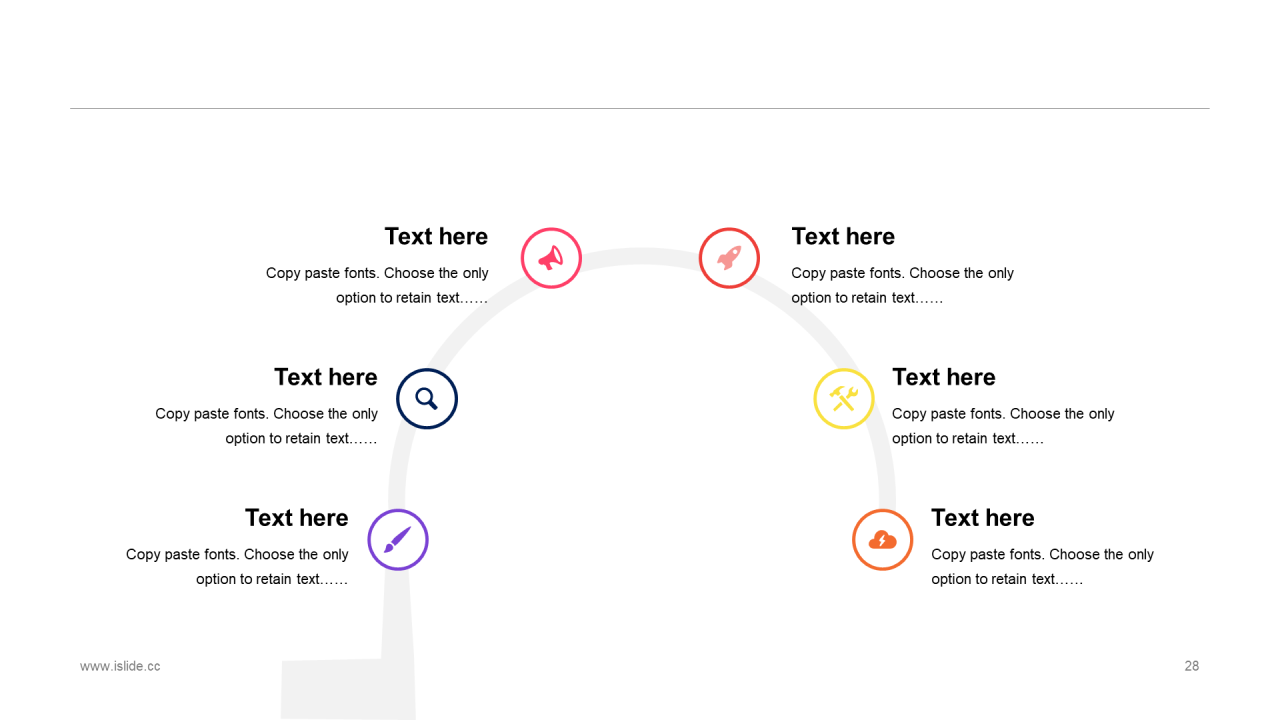Click the purple paintbrush icon
The image size is (1280, 720).
[x=398, y=540]
